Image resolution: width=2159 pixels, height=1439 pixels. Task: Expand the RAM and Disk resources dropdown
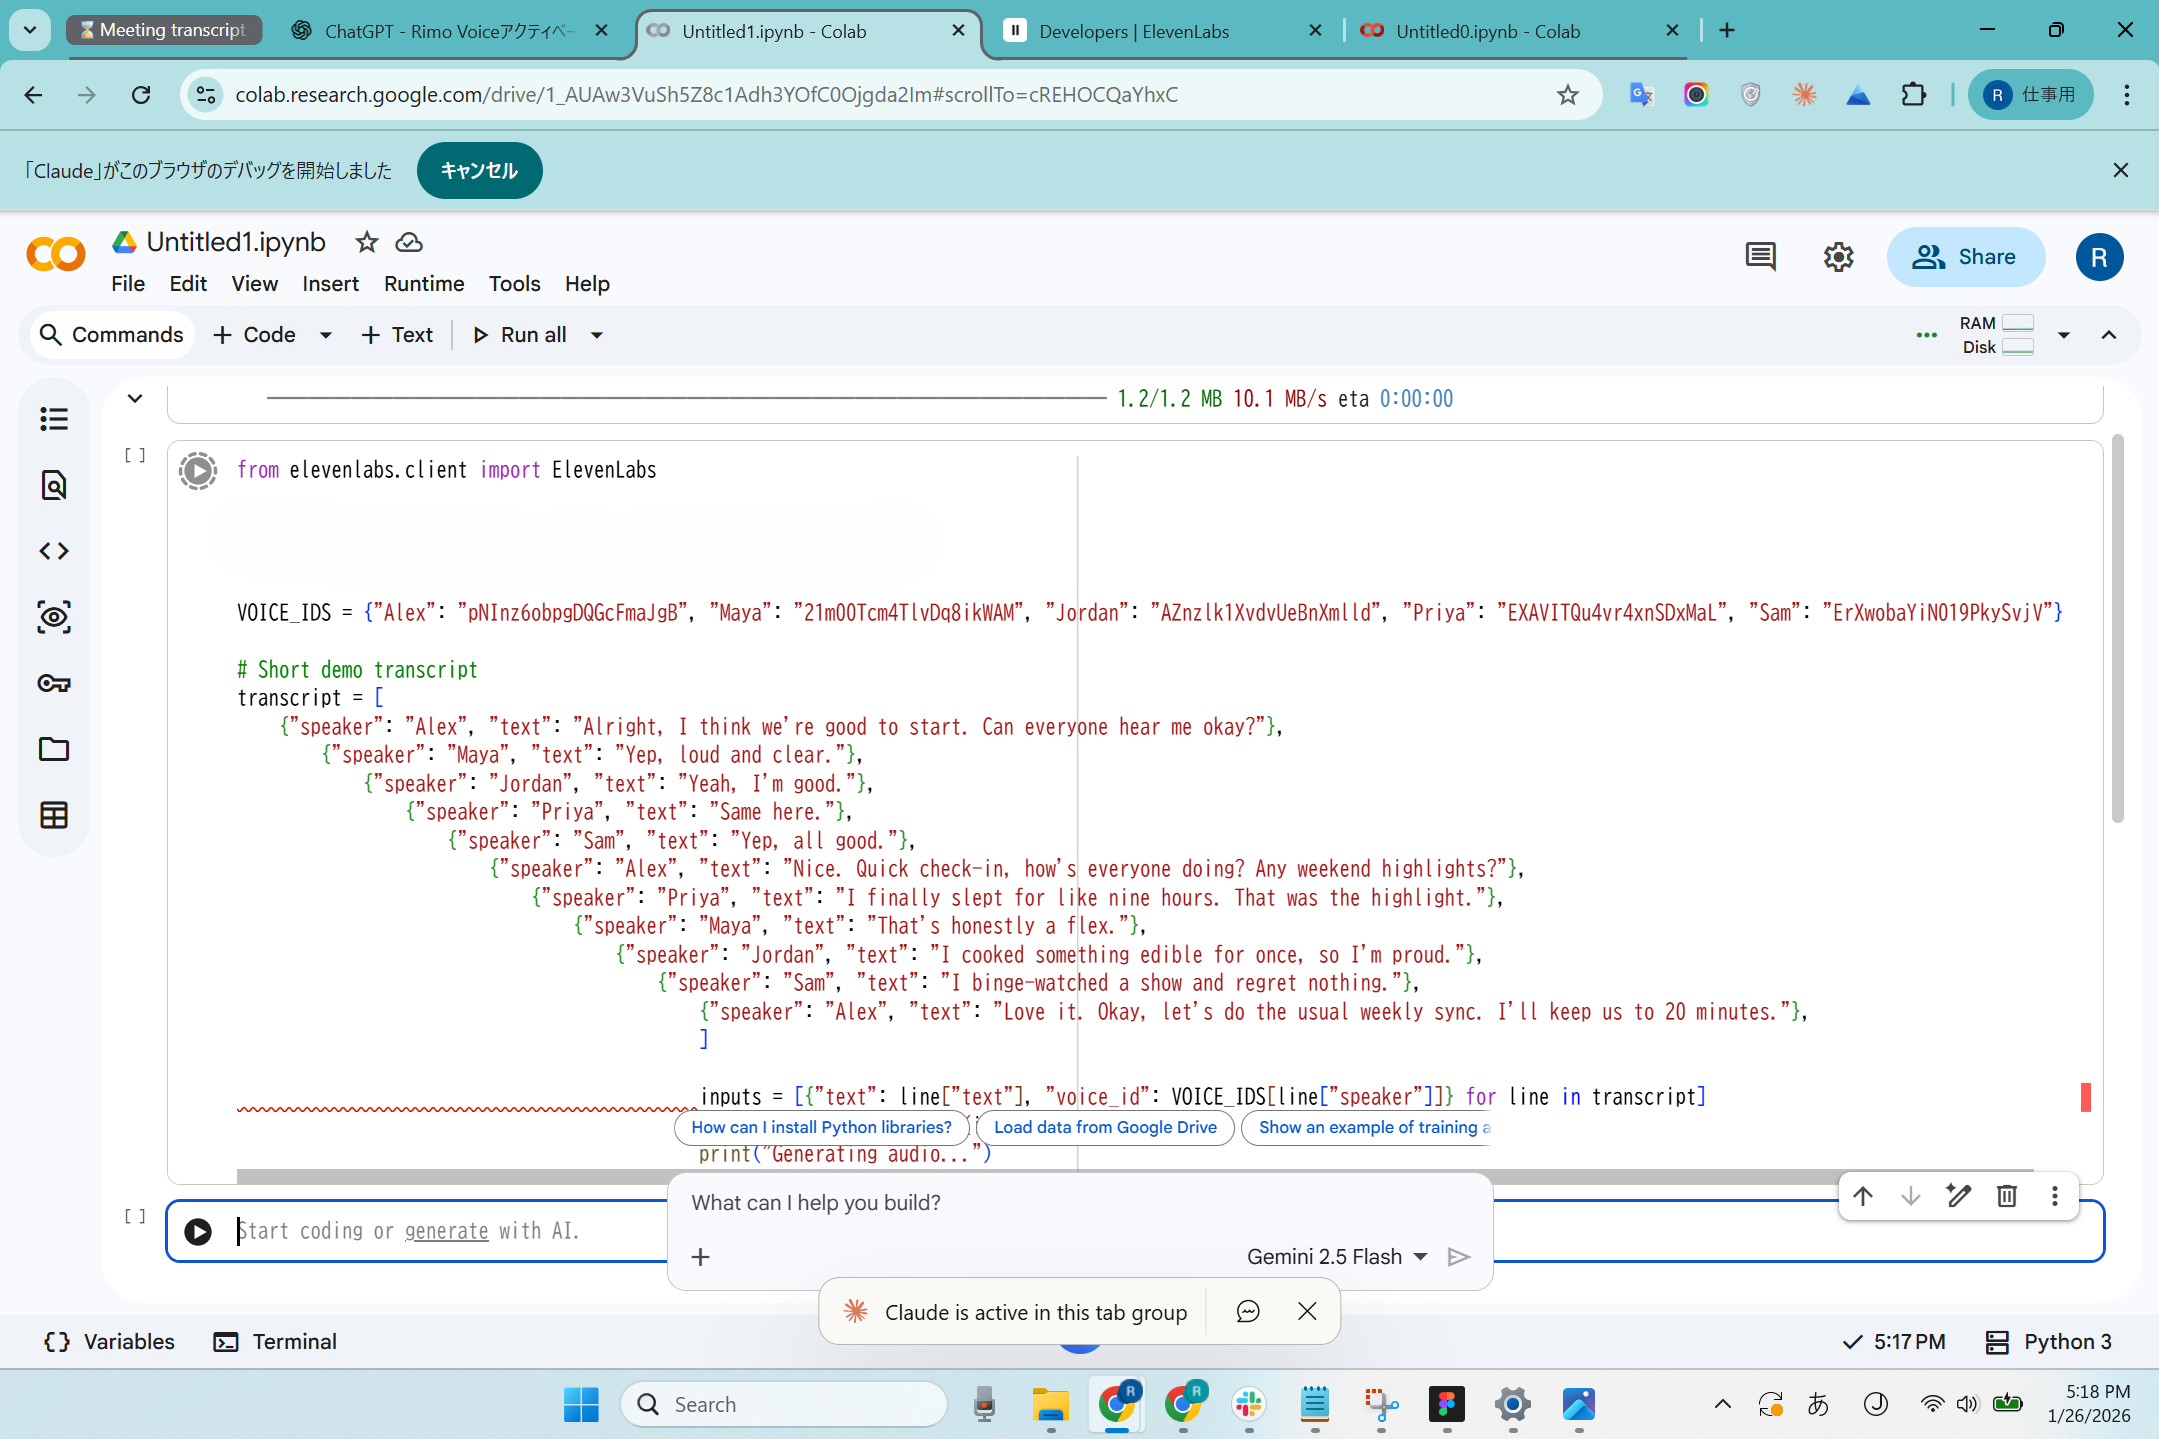click(x=2064, y=335)
